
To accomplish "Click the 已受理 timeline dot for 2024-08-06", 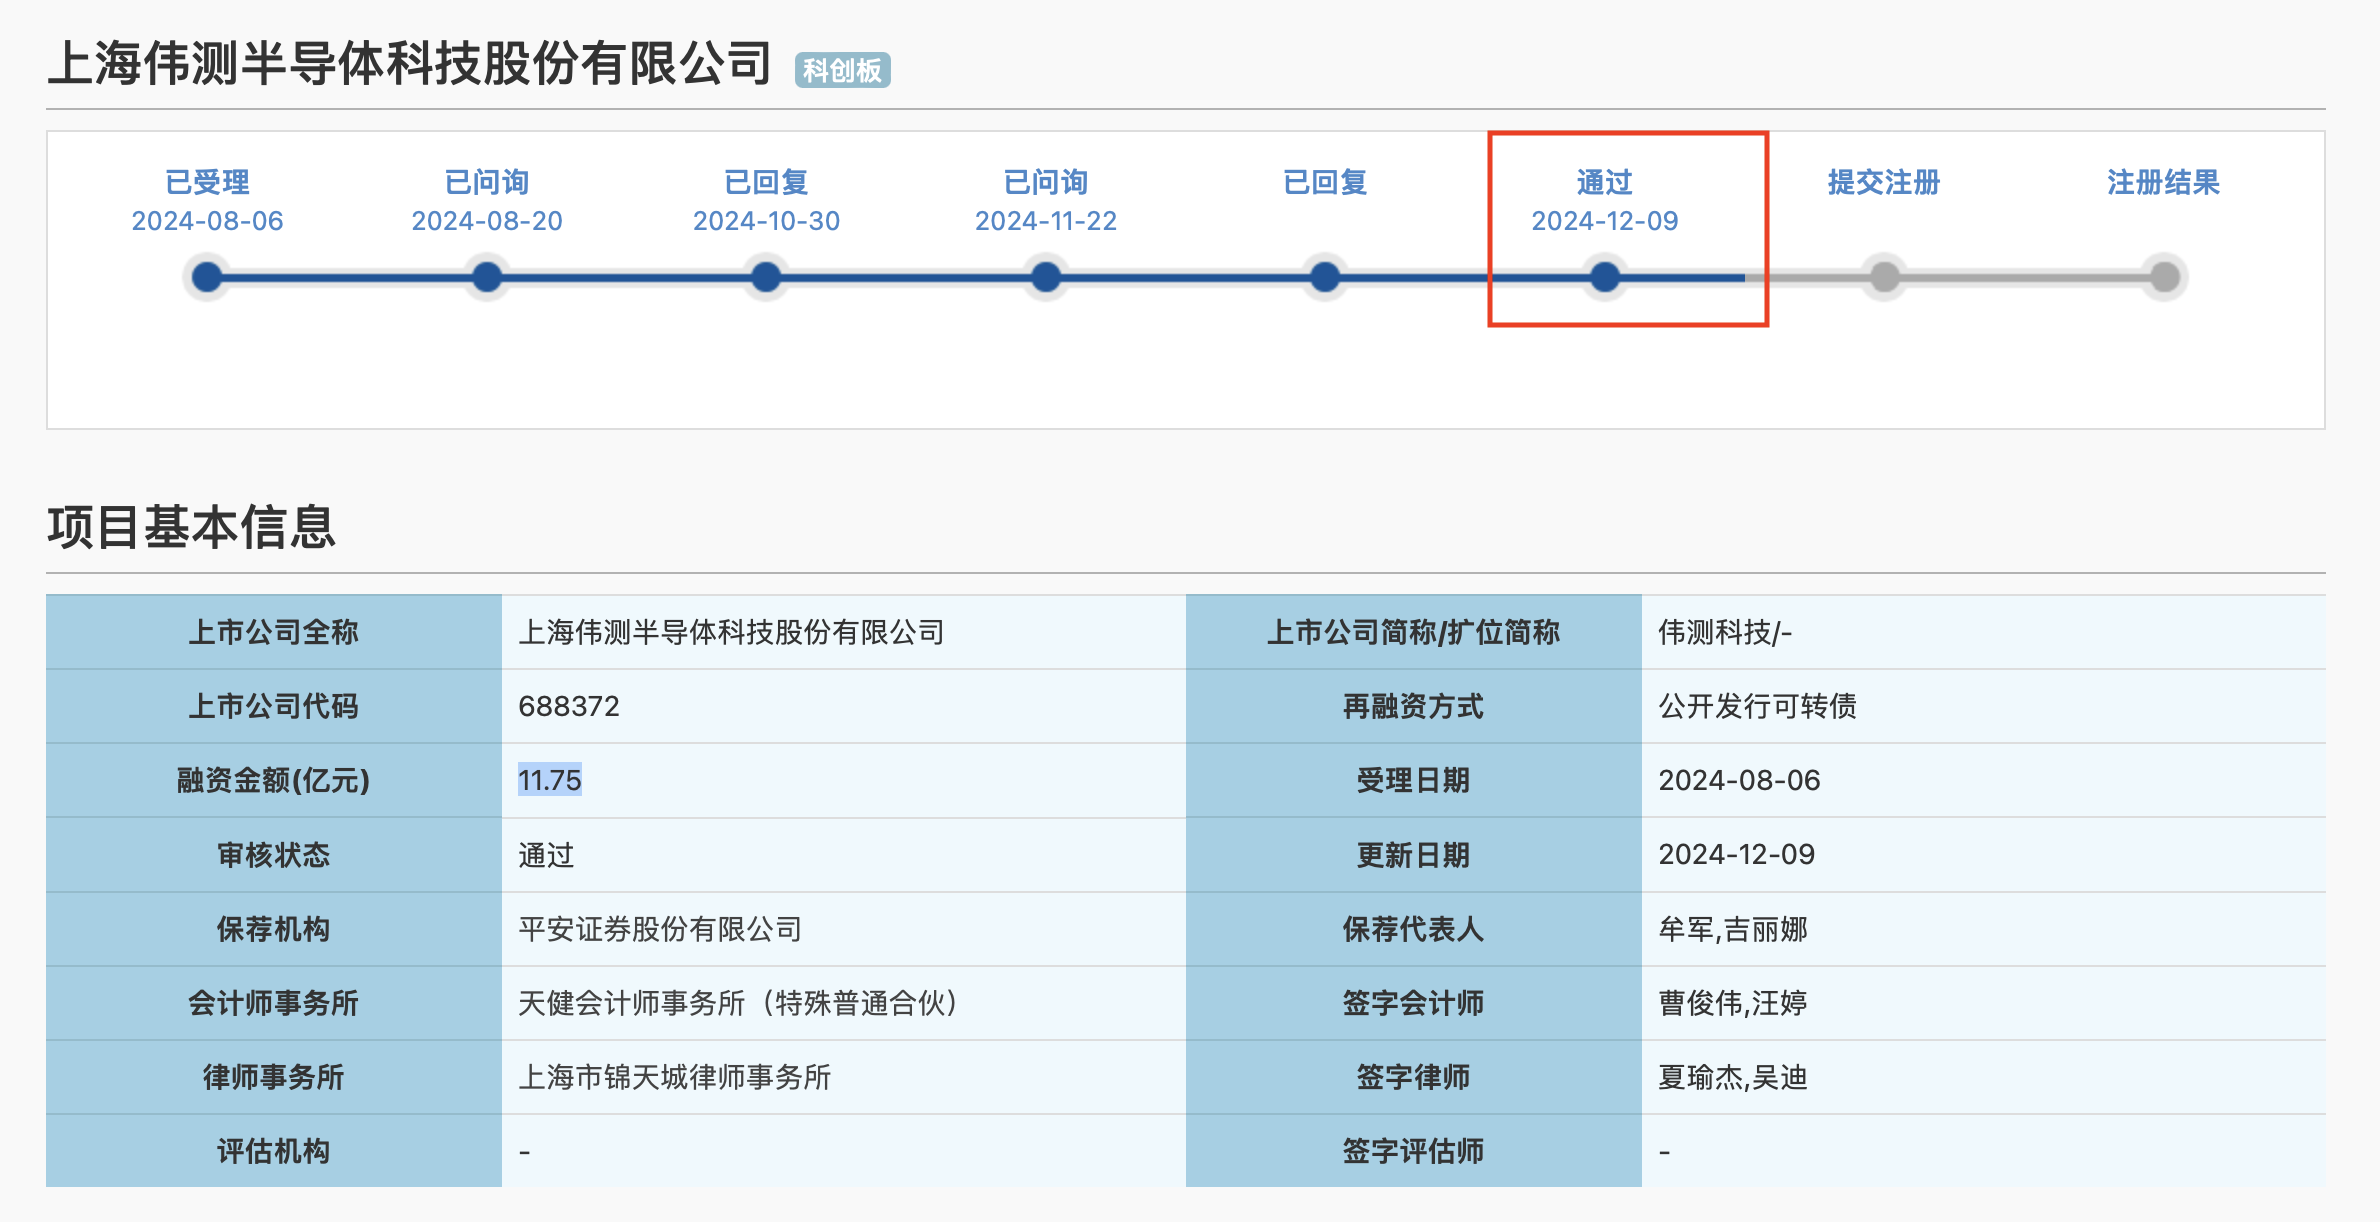I will [207, 277].
